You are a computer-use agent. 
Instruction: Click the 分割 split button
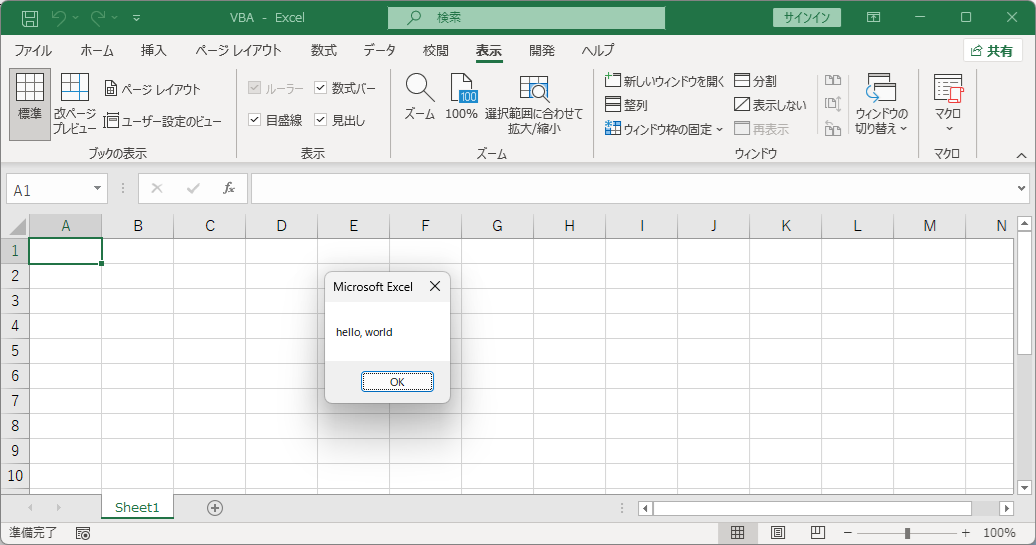[755, 81]
